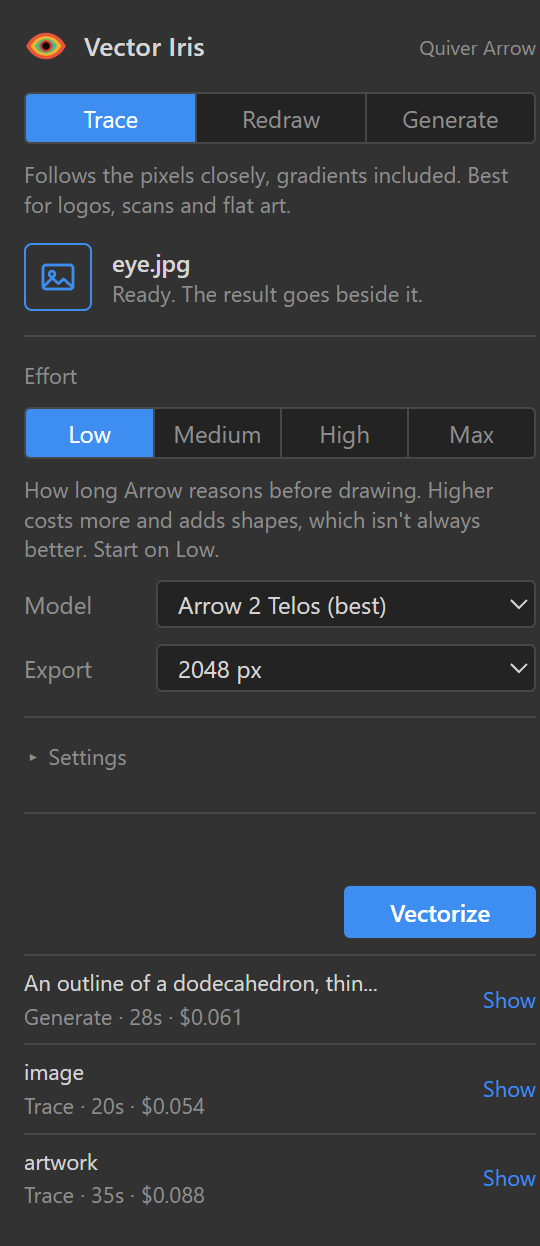Open the Export size dropdown

tap(346, 669)
